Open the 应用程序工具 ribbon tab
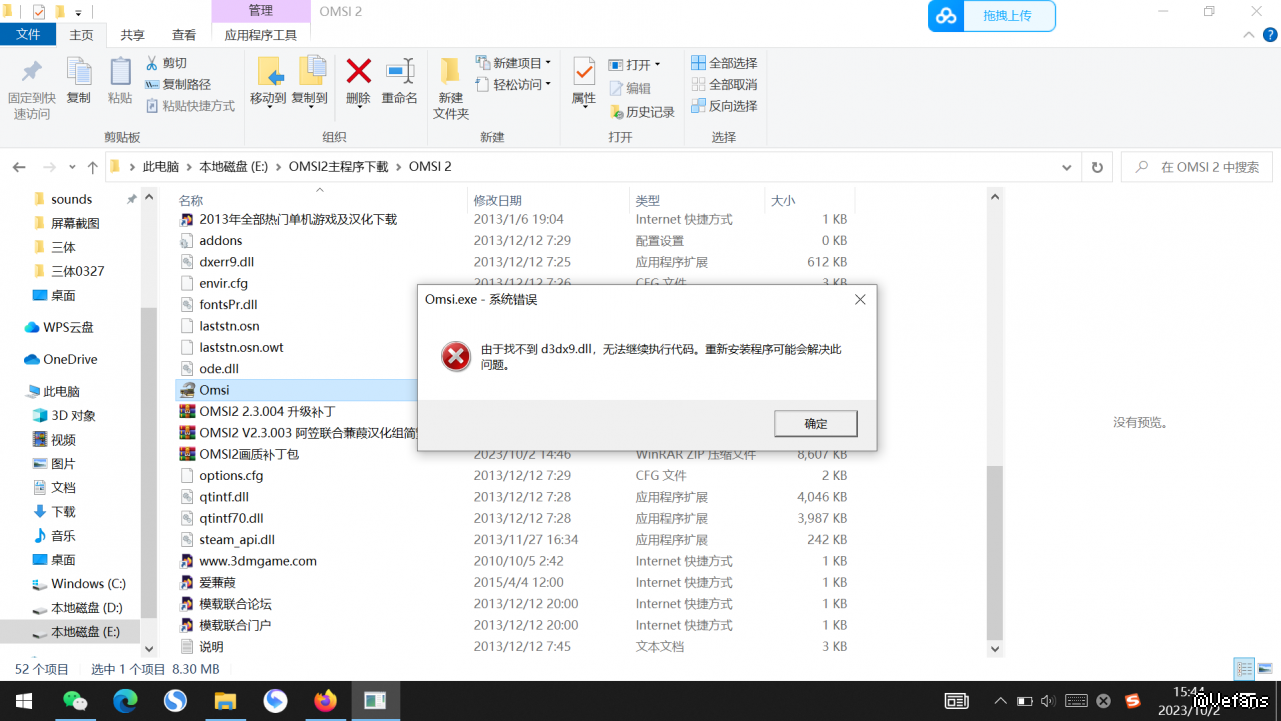 260,35
